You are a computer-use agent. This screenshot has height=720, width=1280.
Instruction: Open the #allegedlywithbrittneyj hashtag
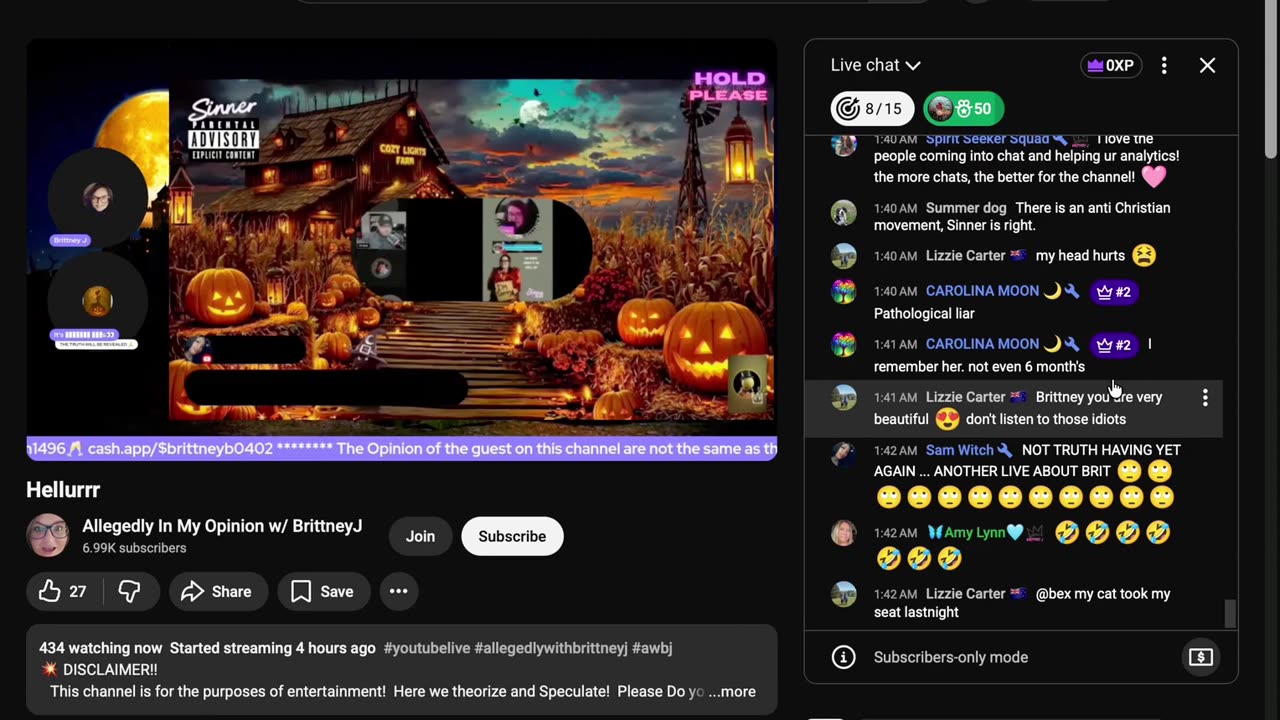tap(551, 648)
